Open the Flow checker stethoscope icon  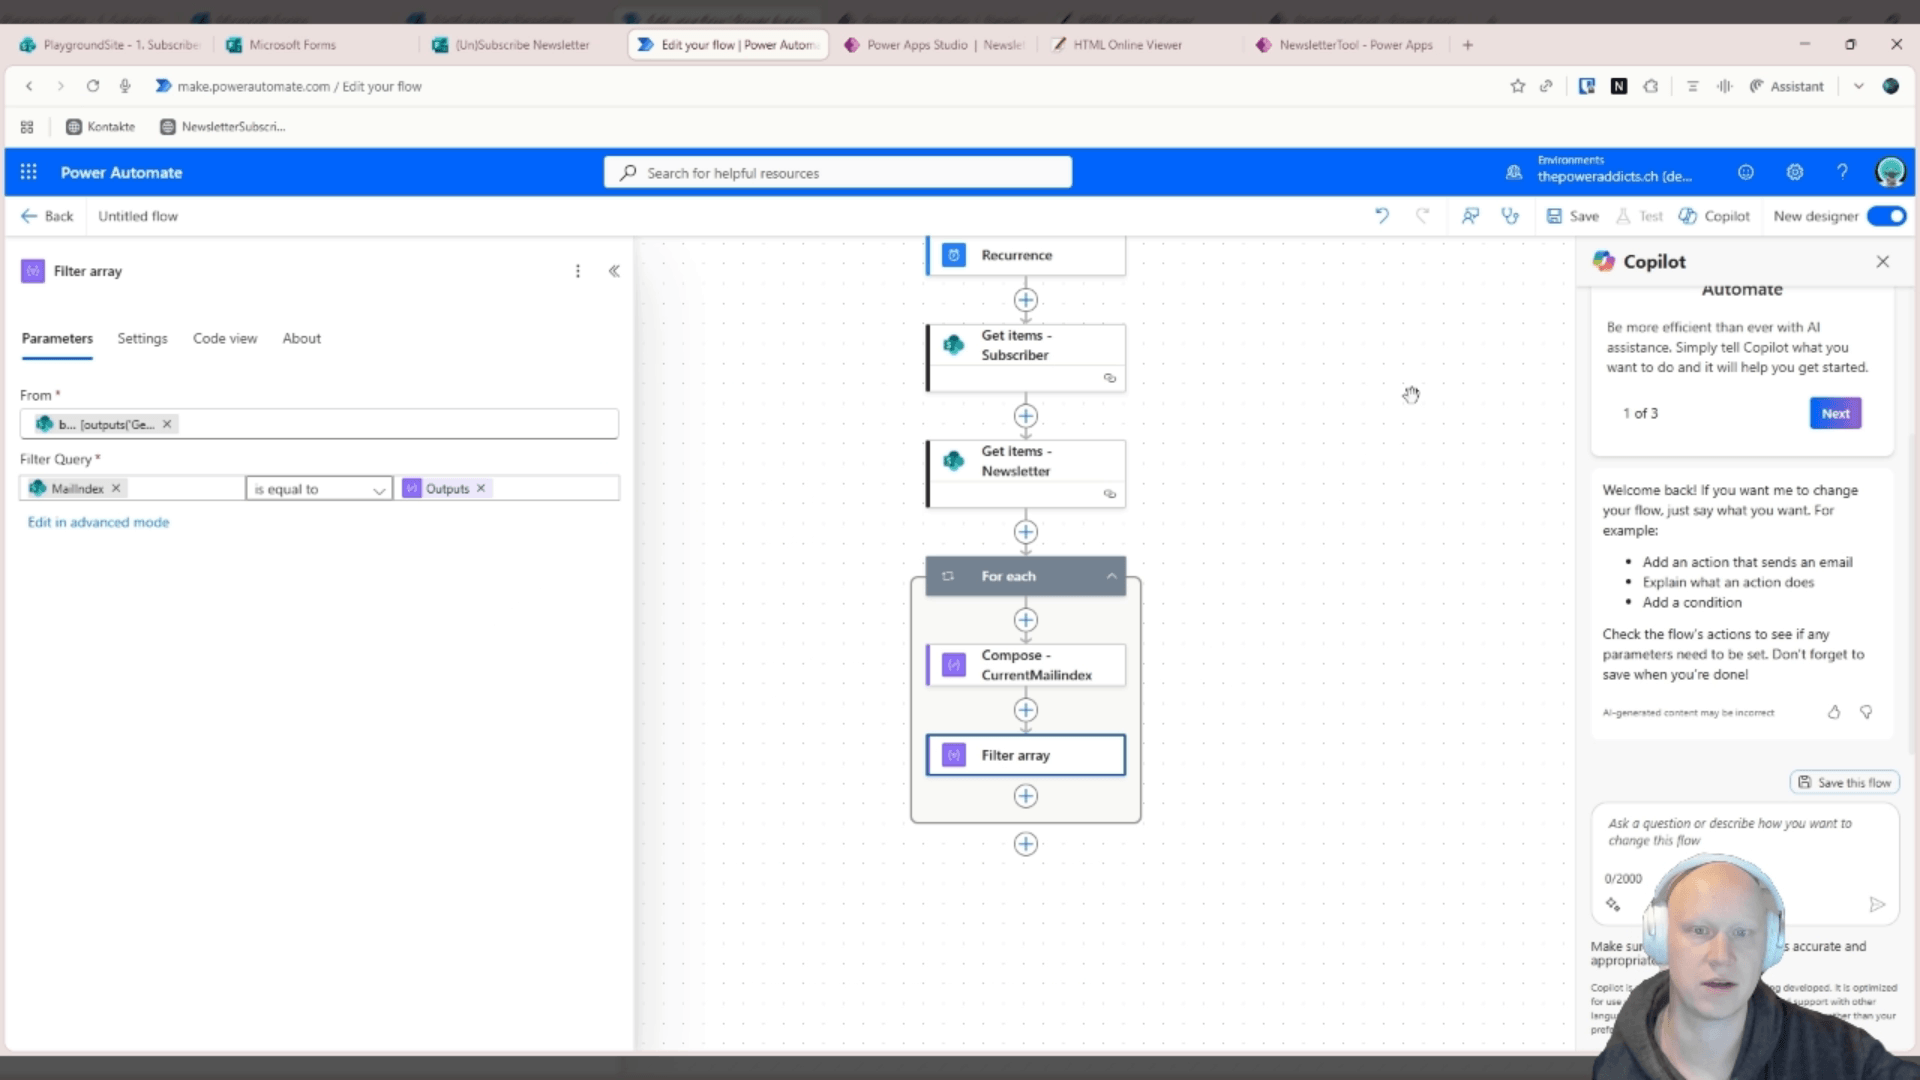(1510, 216)
